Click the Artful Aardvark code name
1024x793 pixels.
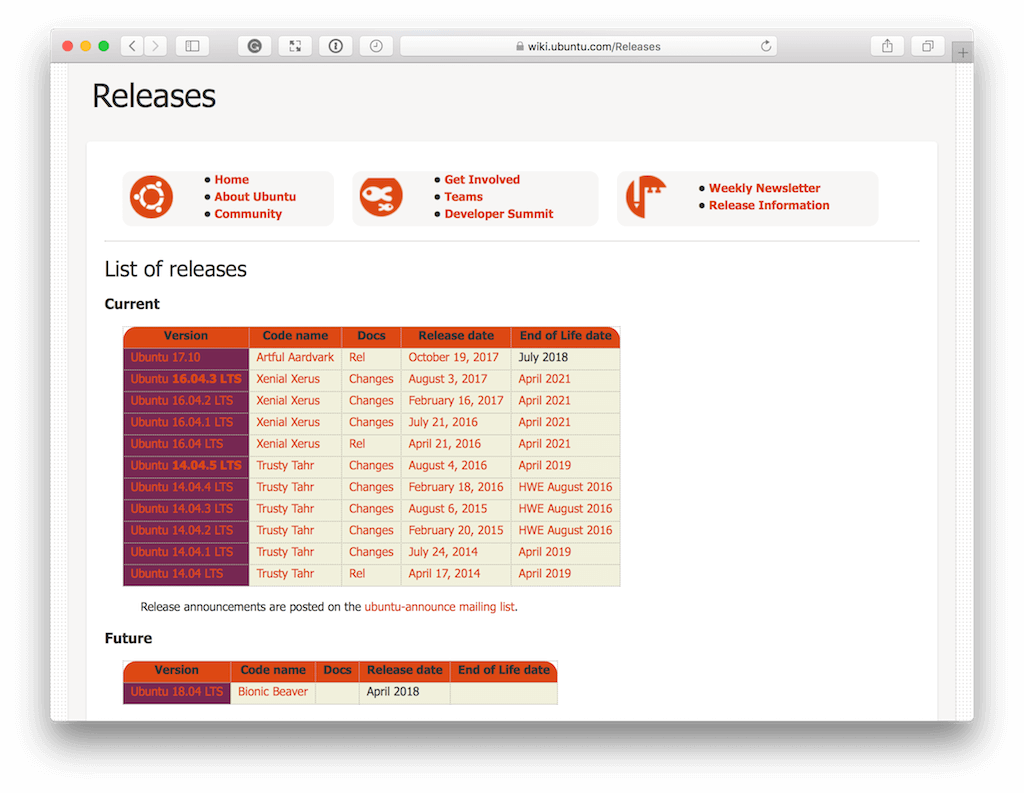click(x=295, y=357)
